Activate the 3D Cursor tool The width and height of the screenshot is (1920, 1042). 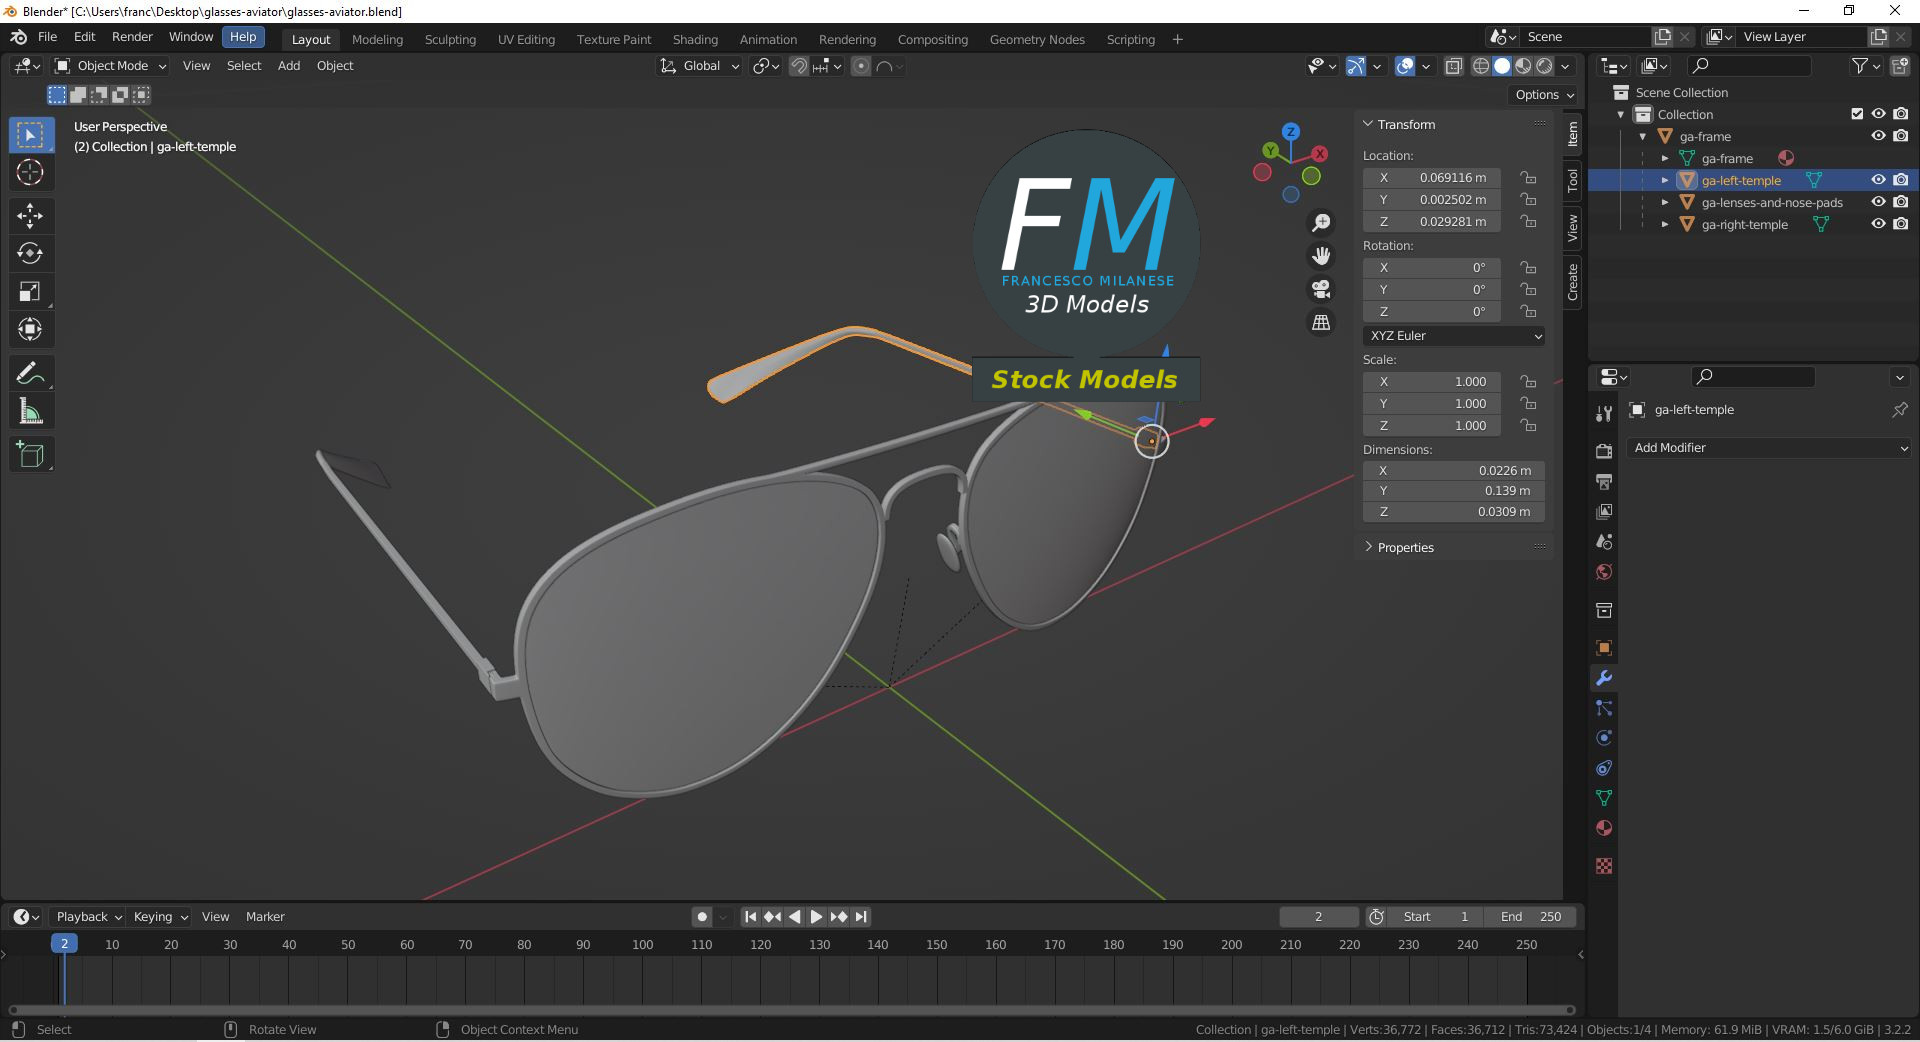31,173
